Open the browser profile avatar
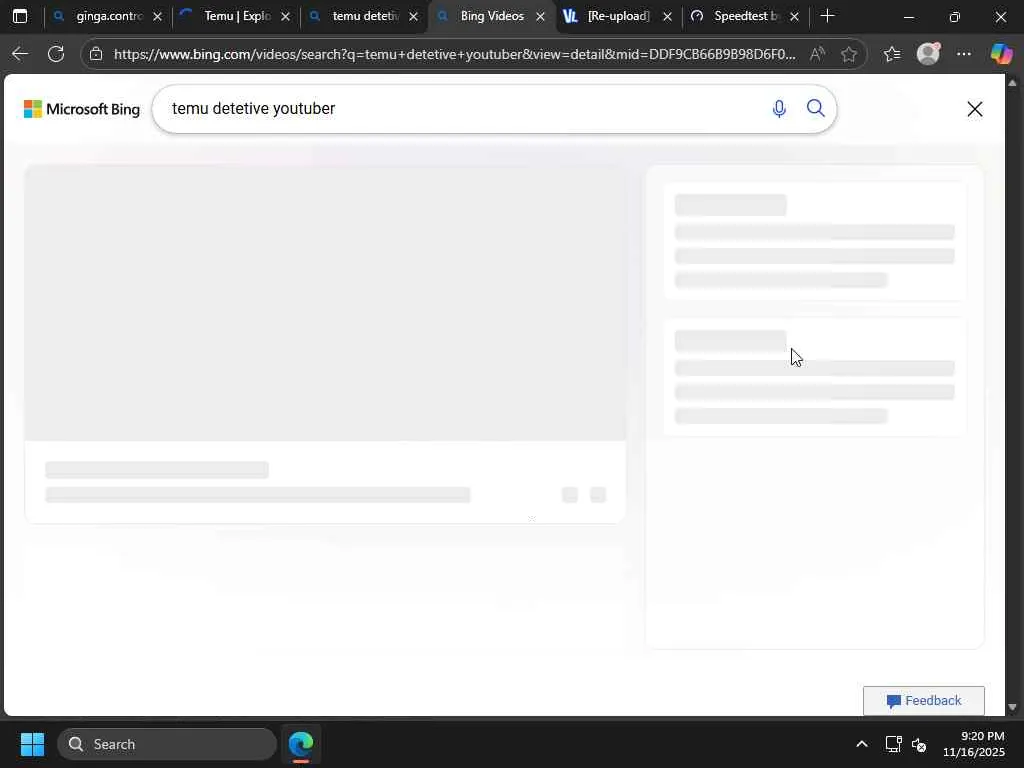The image size is (1024, 768). (928, 54)
